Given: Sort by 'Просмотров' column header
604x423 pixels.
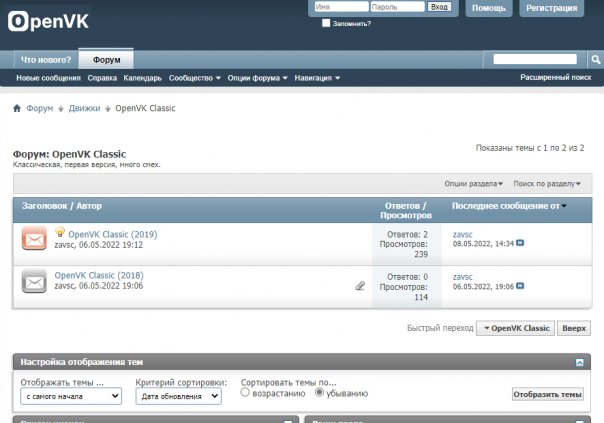Looking at the screenshot, I should tap(406, 216).
